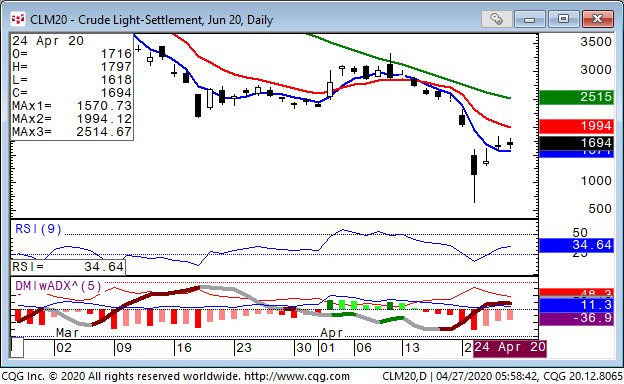Click the 06 date on time axis
The image size is (624, 384).
pyautogui.click(x=364, y=348)
